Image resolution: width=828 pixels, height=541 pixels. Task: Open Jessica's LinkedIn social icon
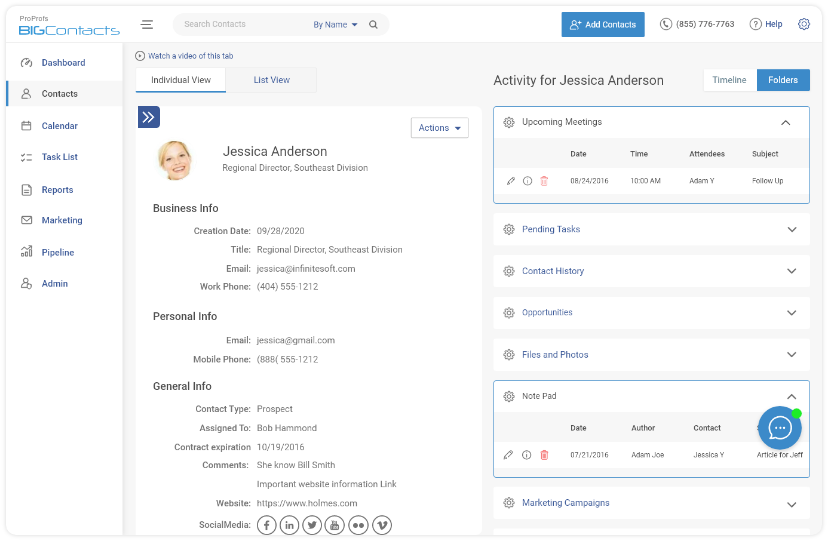[289, 525]
